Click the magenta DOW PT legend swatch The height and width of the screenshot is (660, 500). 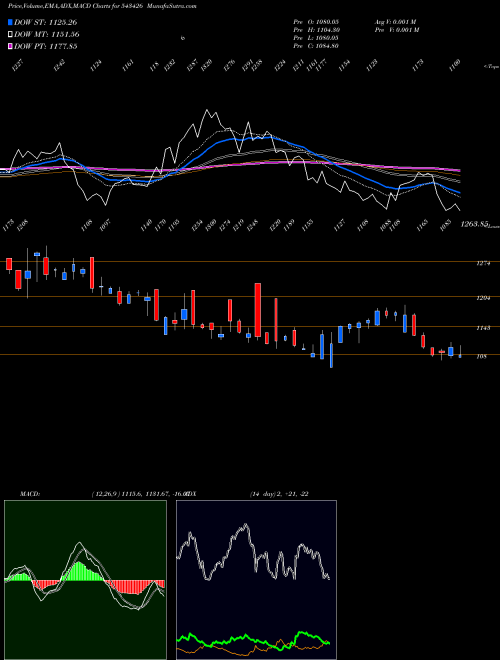click(x=10, y=46)
